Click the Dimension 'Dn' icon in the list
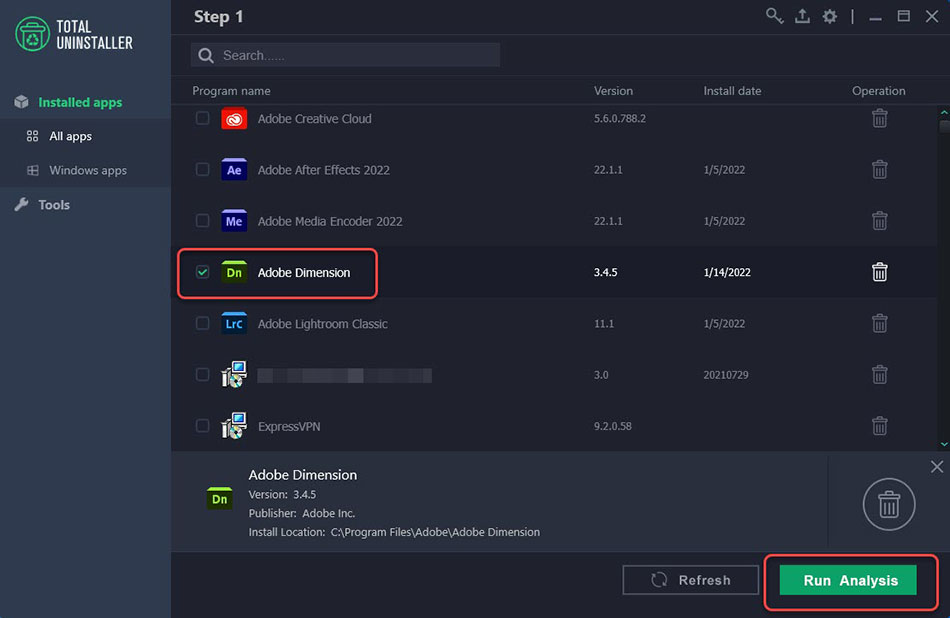The width and height of the screenshot is (950, 618). pos(234,272)
